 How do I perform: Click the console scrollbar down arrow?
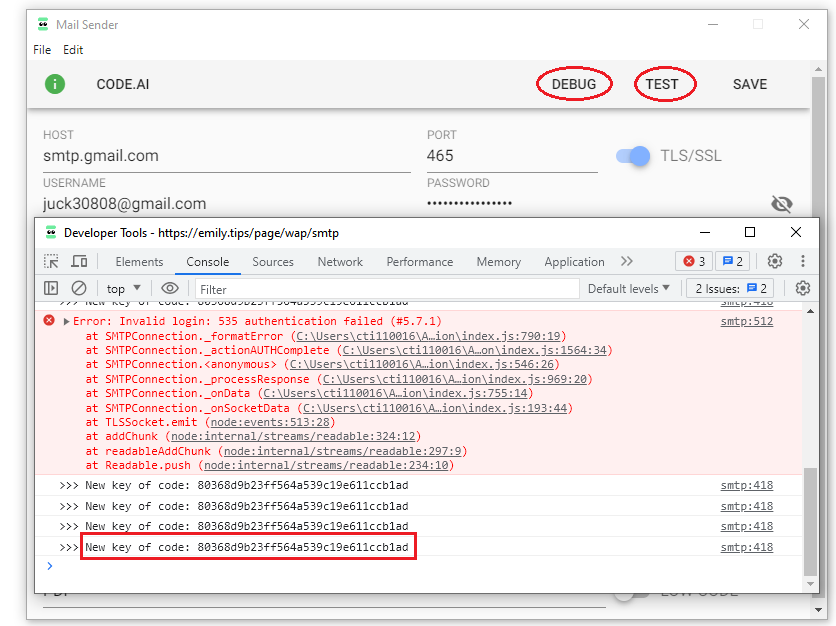click(810, 584)
